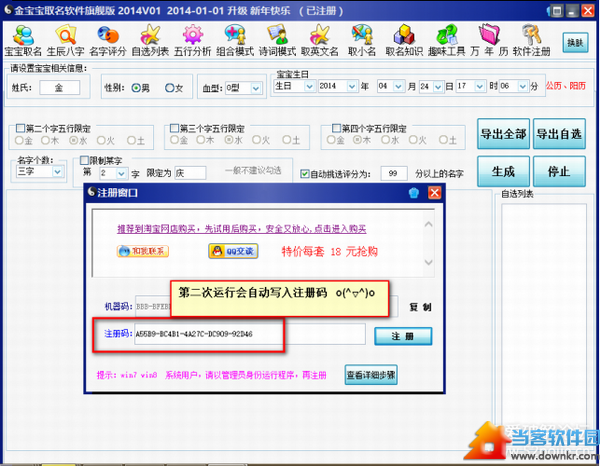Click the QQ交谈 chat button
Viewport: 600px width, 466px height.
[233, 251]
